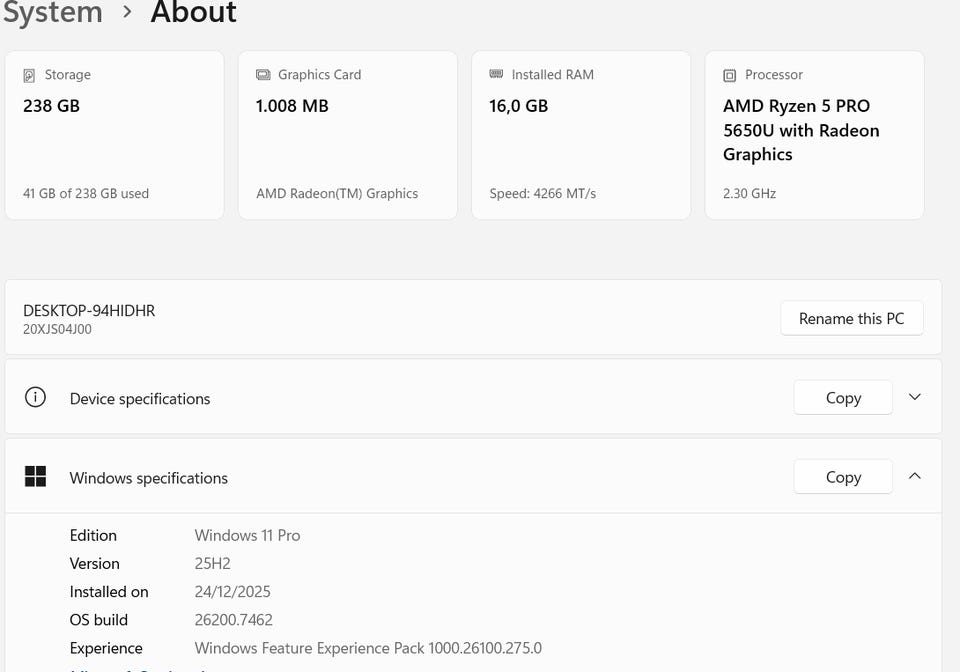Open the Storage 238 GB card
Screen dimensions: 960x672
[x=114, y=135]
